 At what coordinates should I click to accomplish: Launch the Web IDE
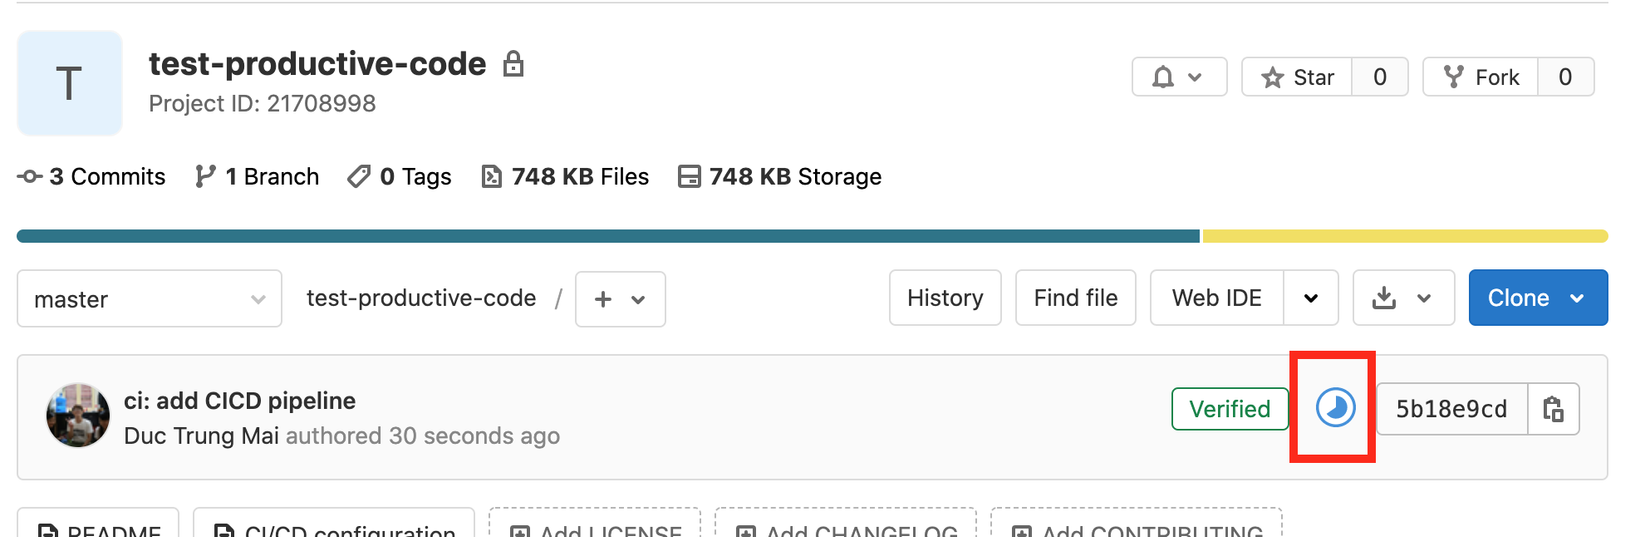pos(1216,298)
